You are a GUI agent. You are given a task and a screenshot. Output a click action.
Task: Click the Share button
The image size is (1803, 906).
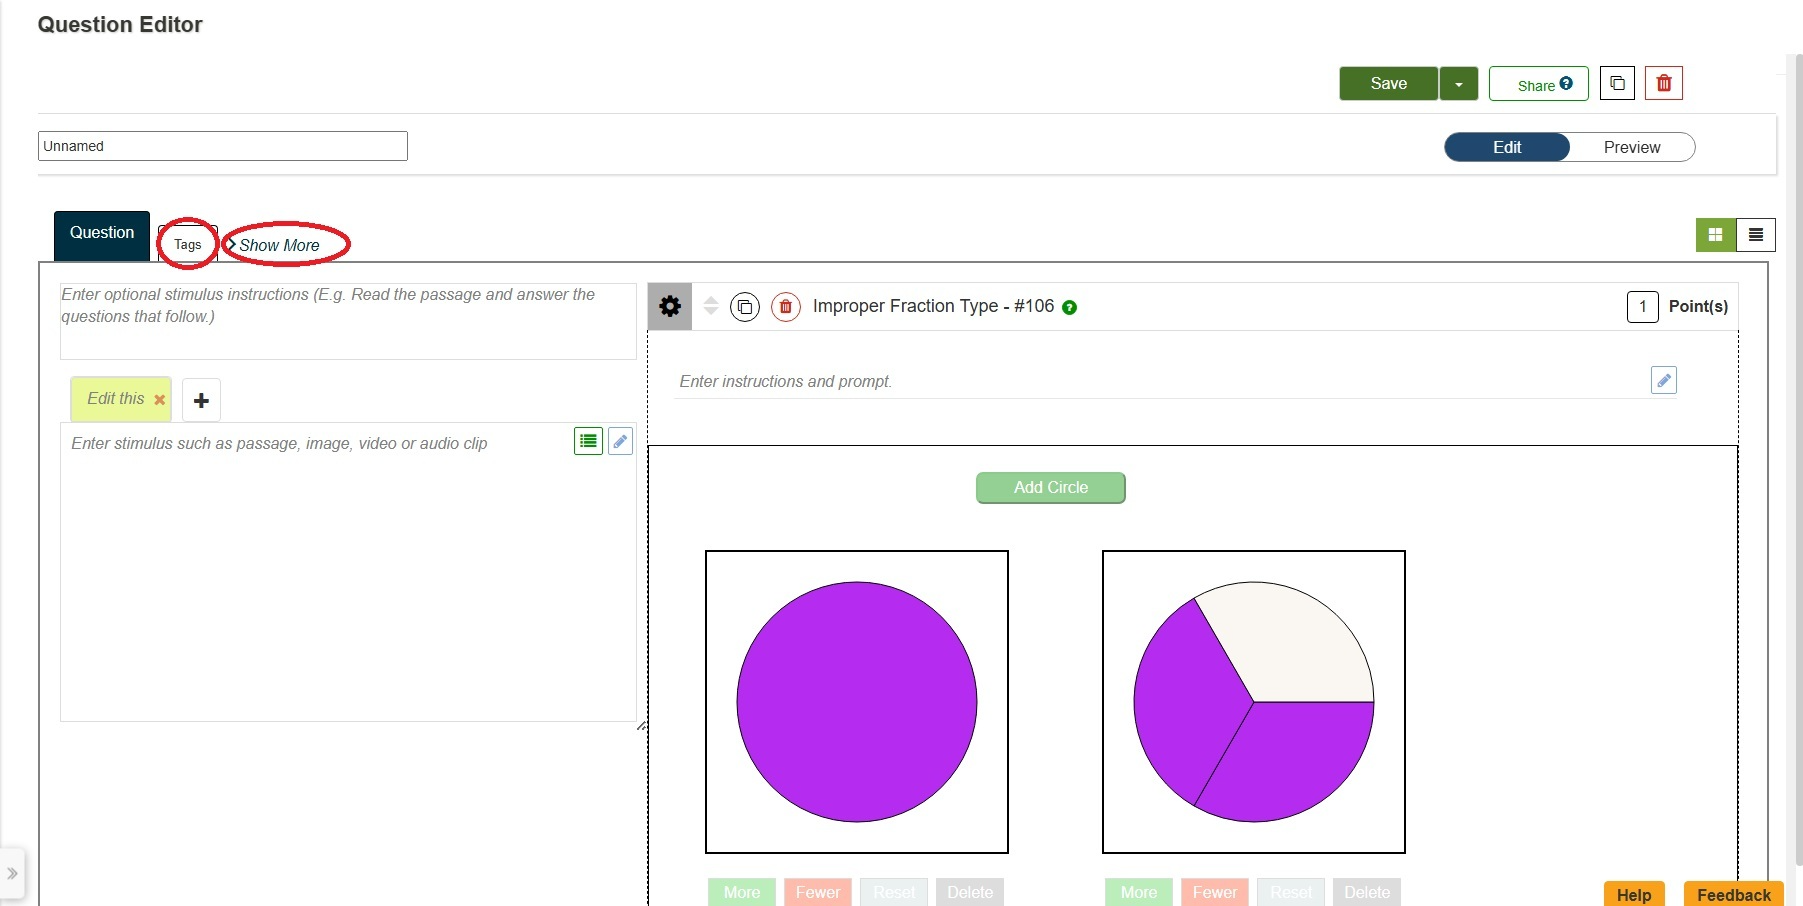1538,84
